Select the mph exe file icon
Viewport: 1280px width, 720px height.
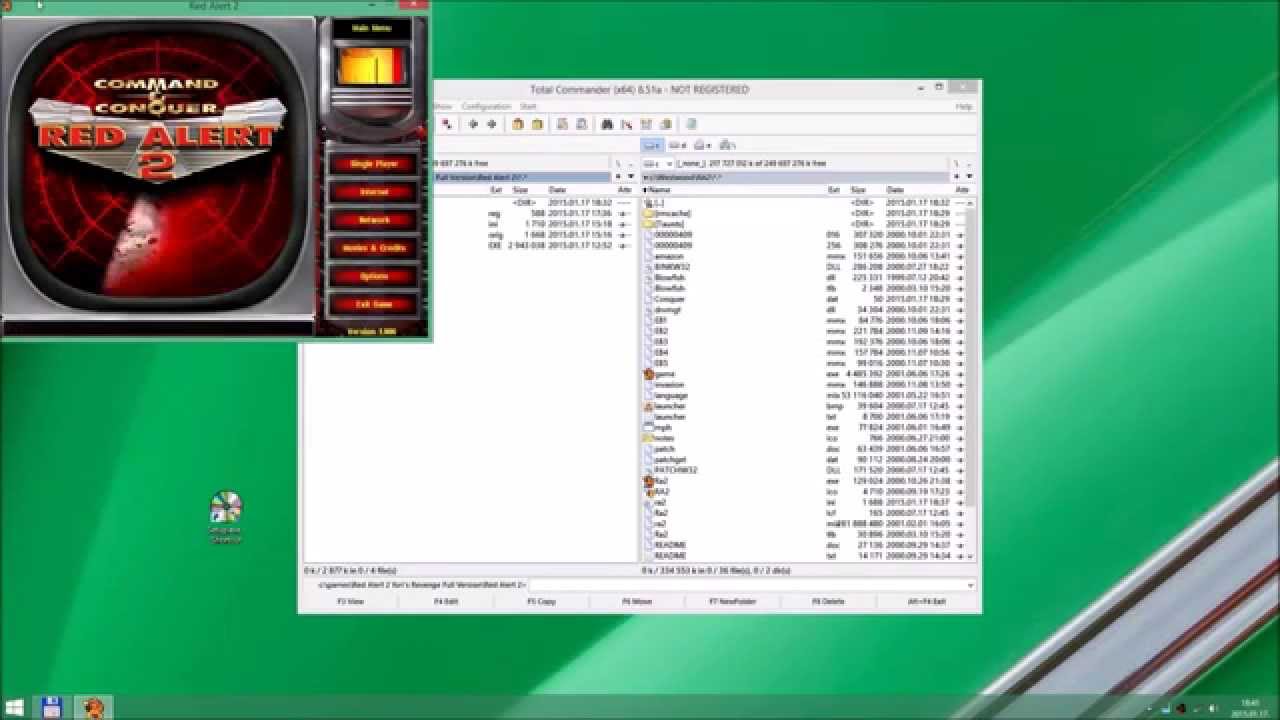tap(649, 428)
